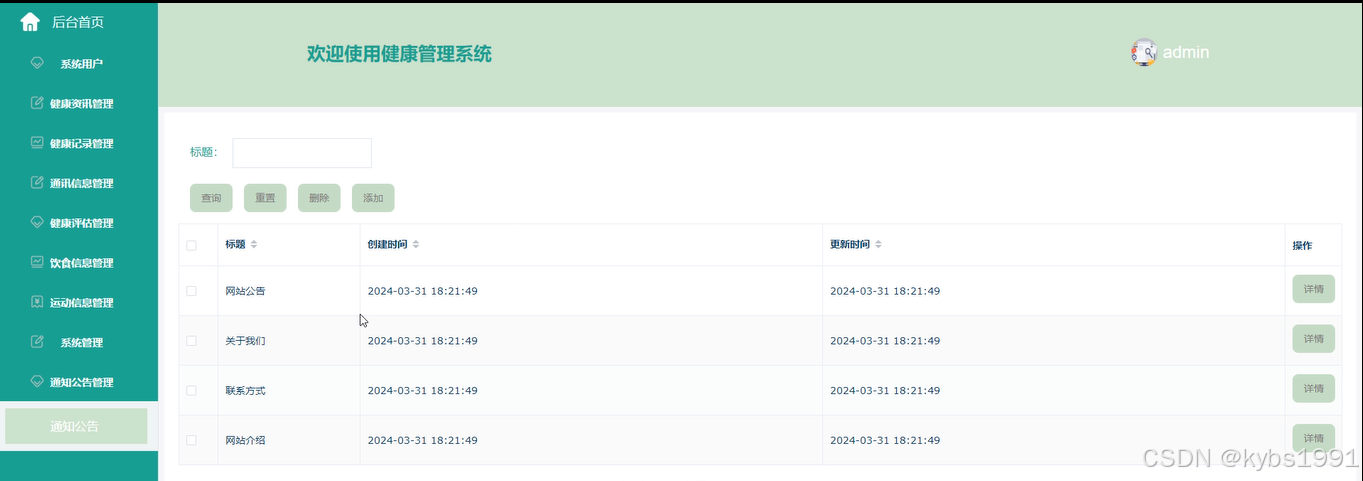Click the chart icon beside 健康记录管理

[38, 143]
